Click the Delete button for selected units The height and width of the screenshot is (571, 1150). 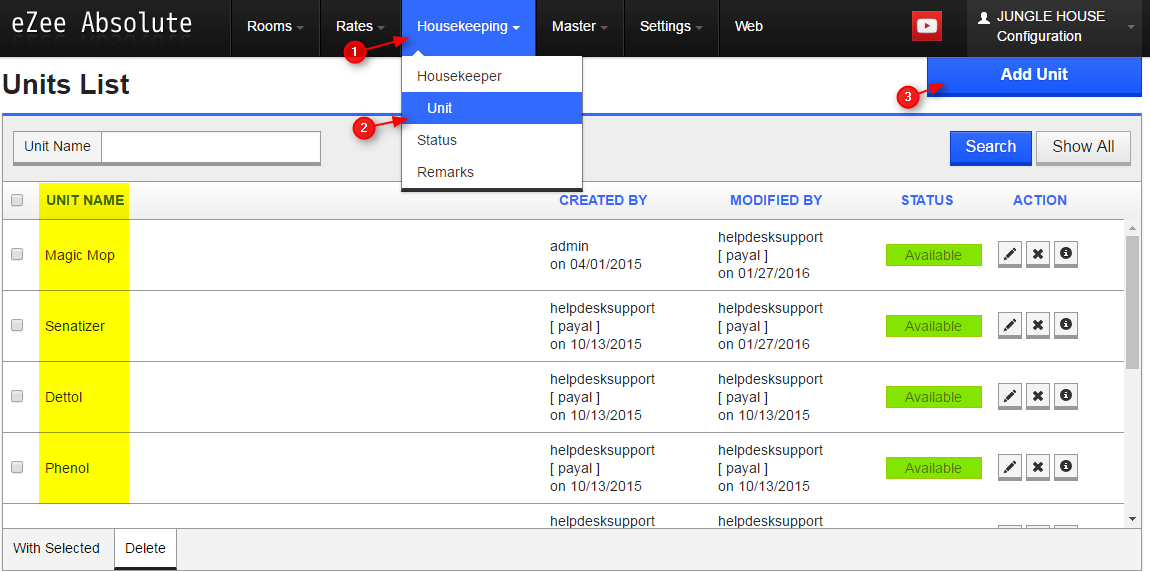point(145,548)
